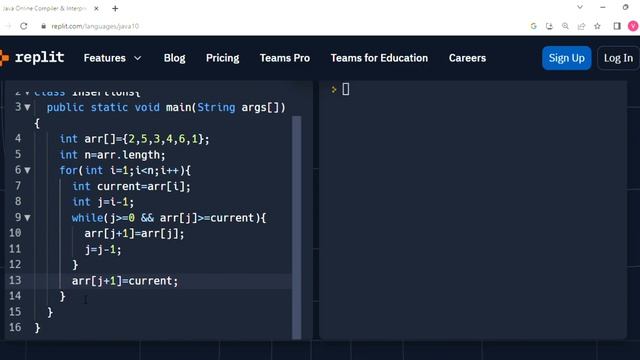
Task: Click line number 13 in gutter
Action: pos(15,280)
